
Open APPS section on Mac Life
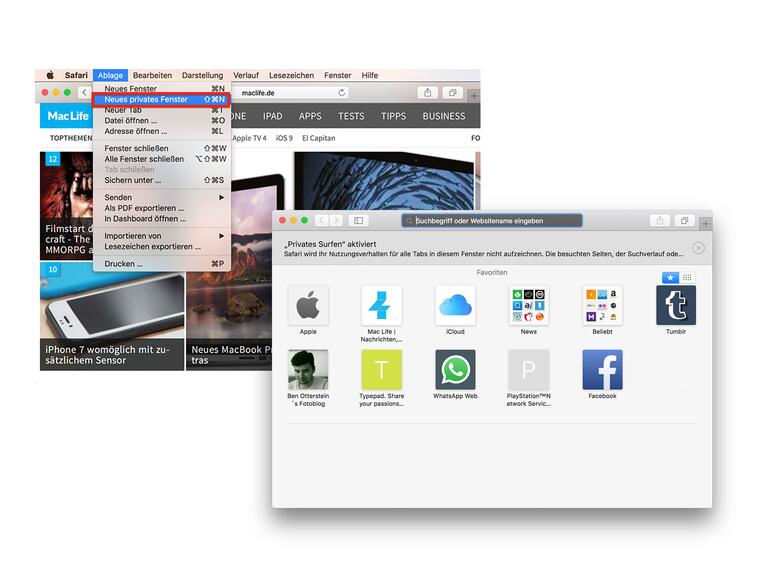[310, 116]
